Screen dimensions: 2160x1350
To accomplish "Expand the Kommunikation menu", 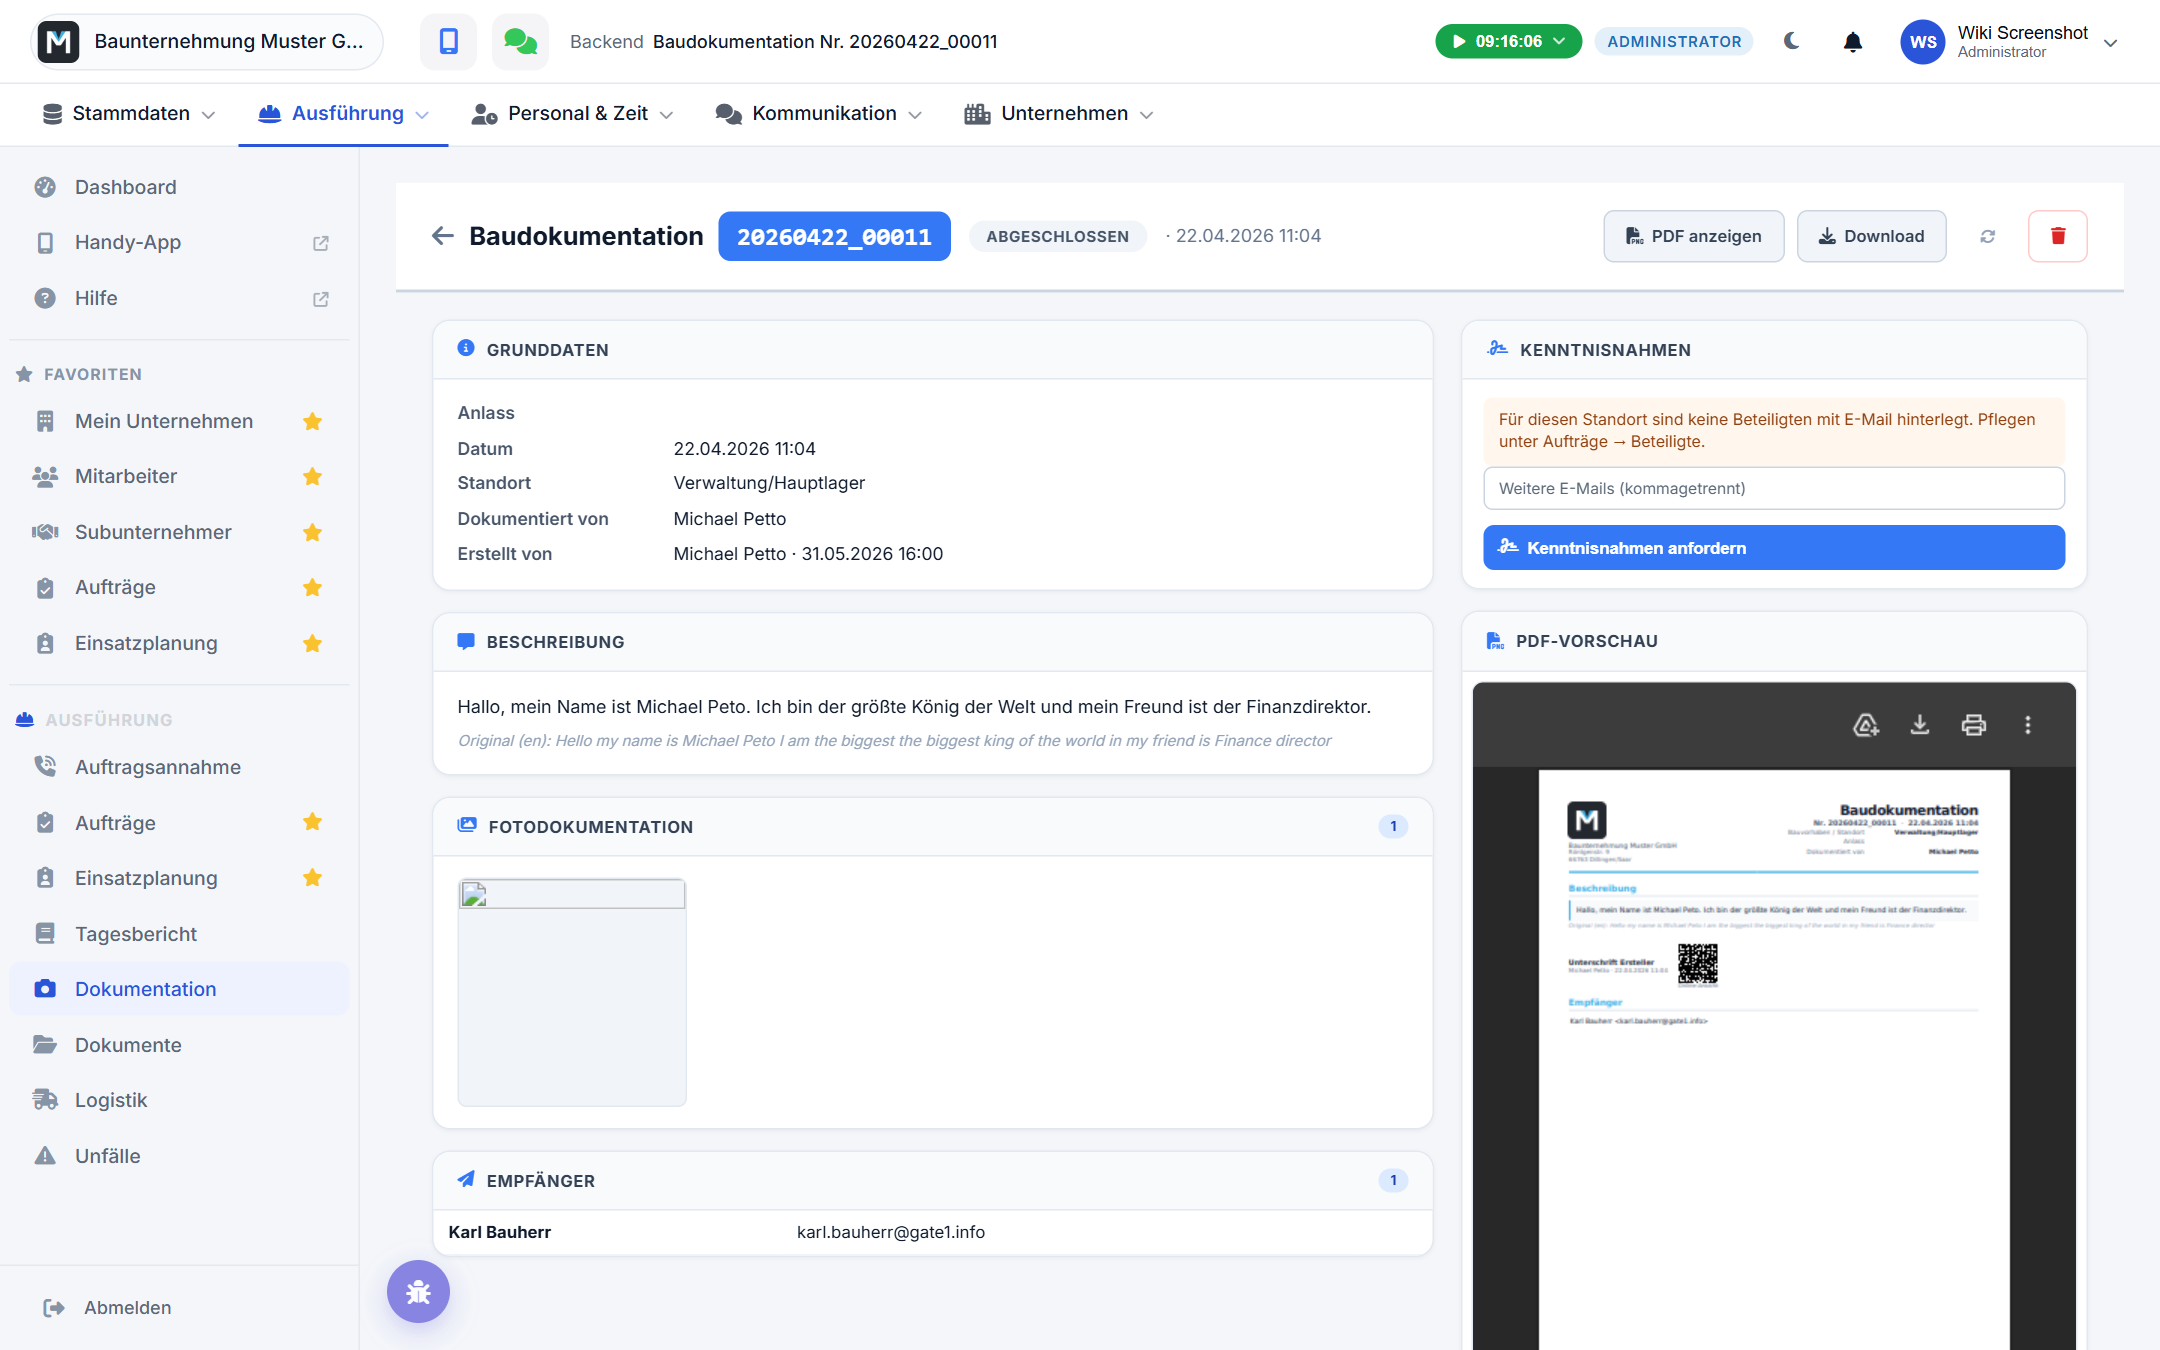I will click(x=818, y=114).
